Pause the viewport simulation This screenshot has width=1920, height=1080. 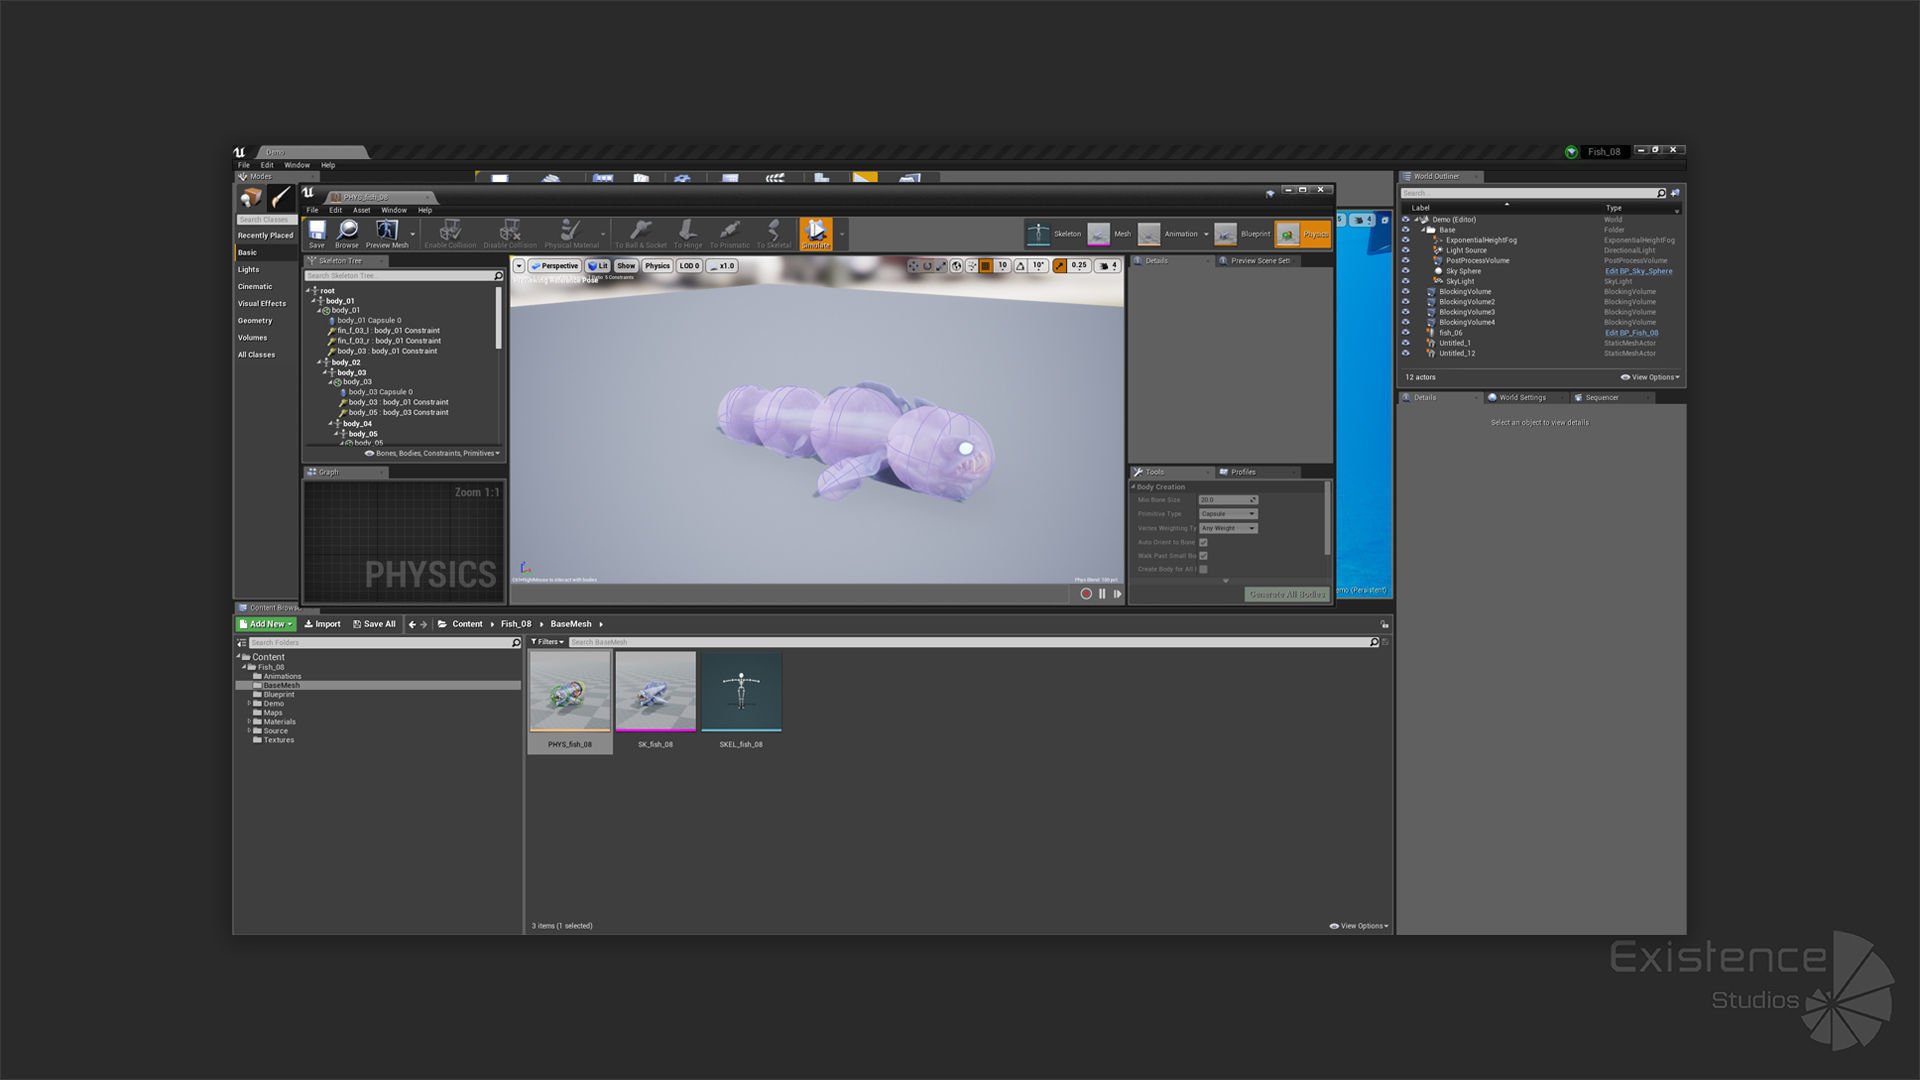tap(1102, 594)
